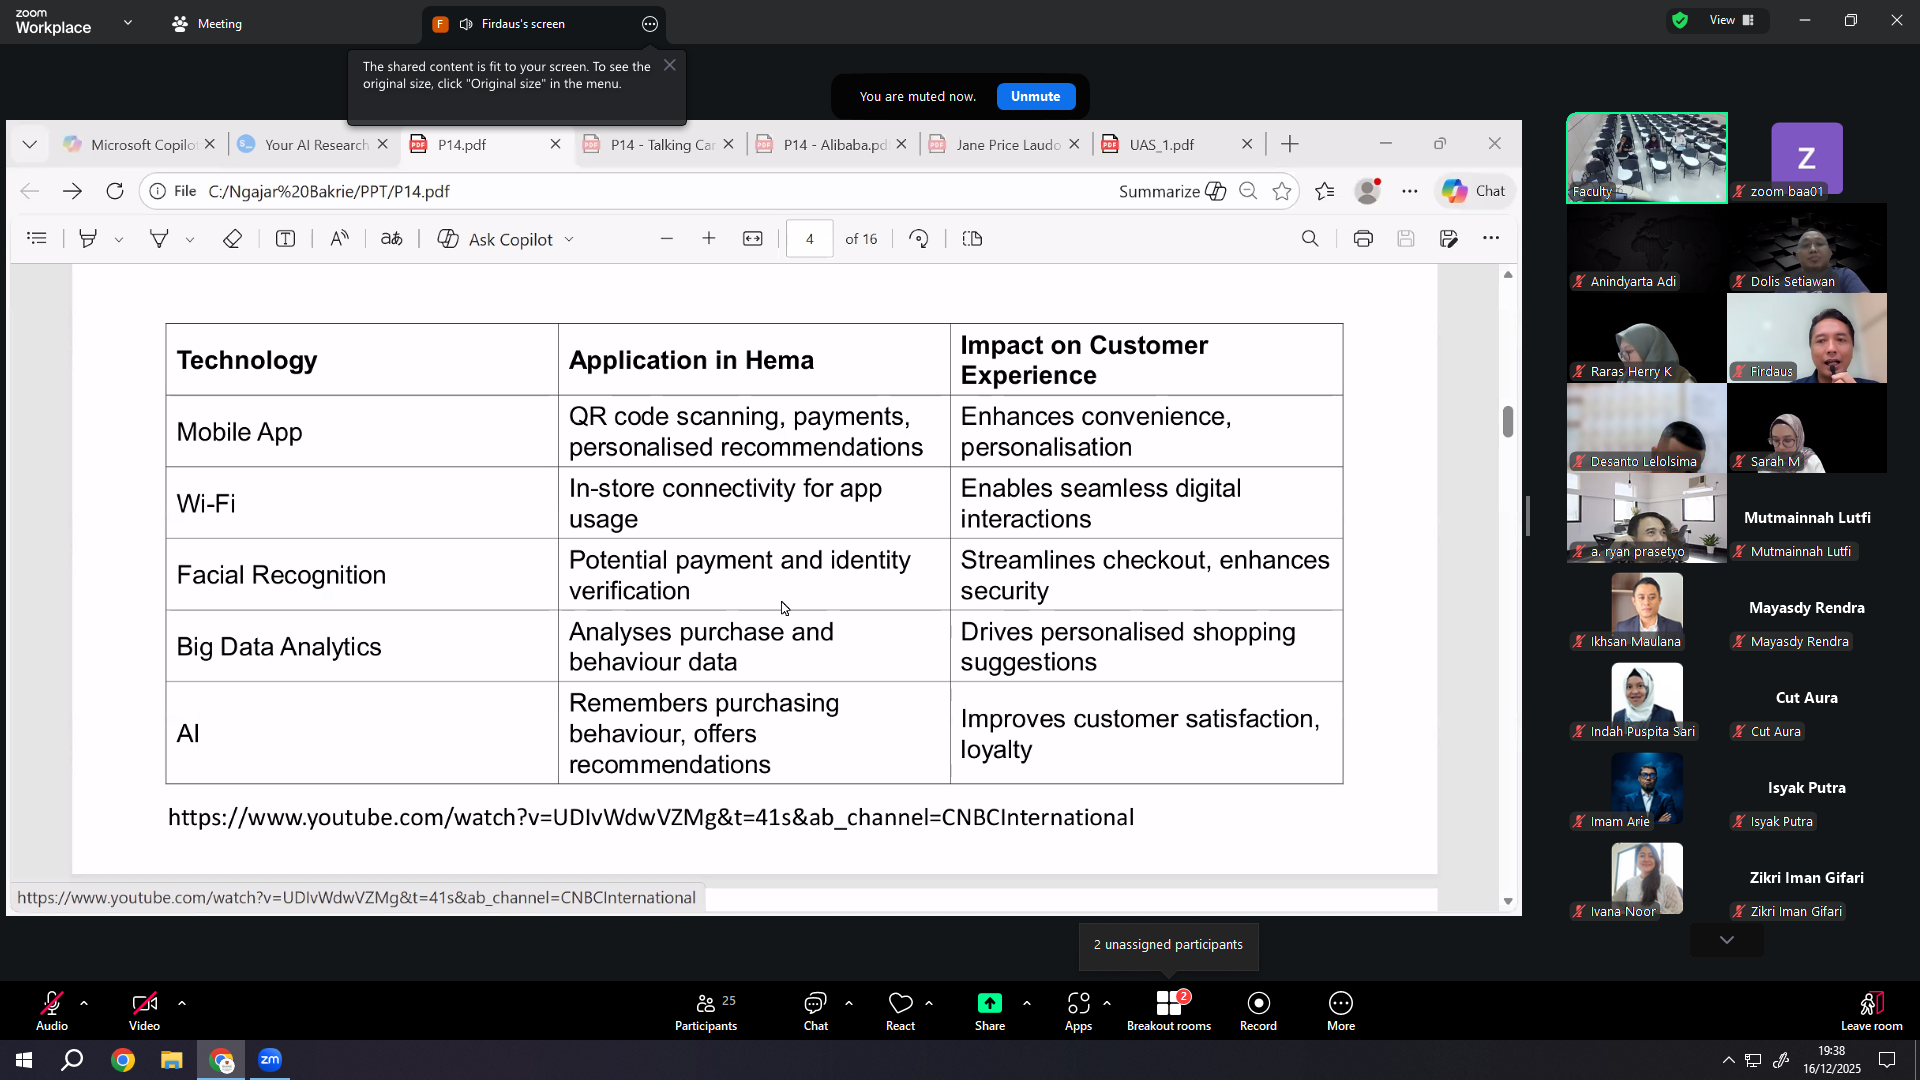This screenshot has height=1080, width=1920.
Task: Start video with the Video button
Action: (x=144, y=1011)
